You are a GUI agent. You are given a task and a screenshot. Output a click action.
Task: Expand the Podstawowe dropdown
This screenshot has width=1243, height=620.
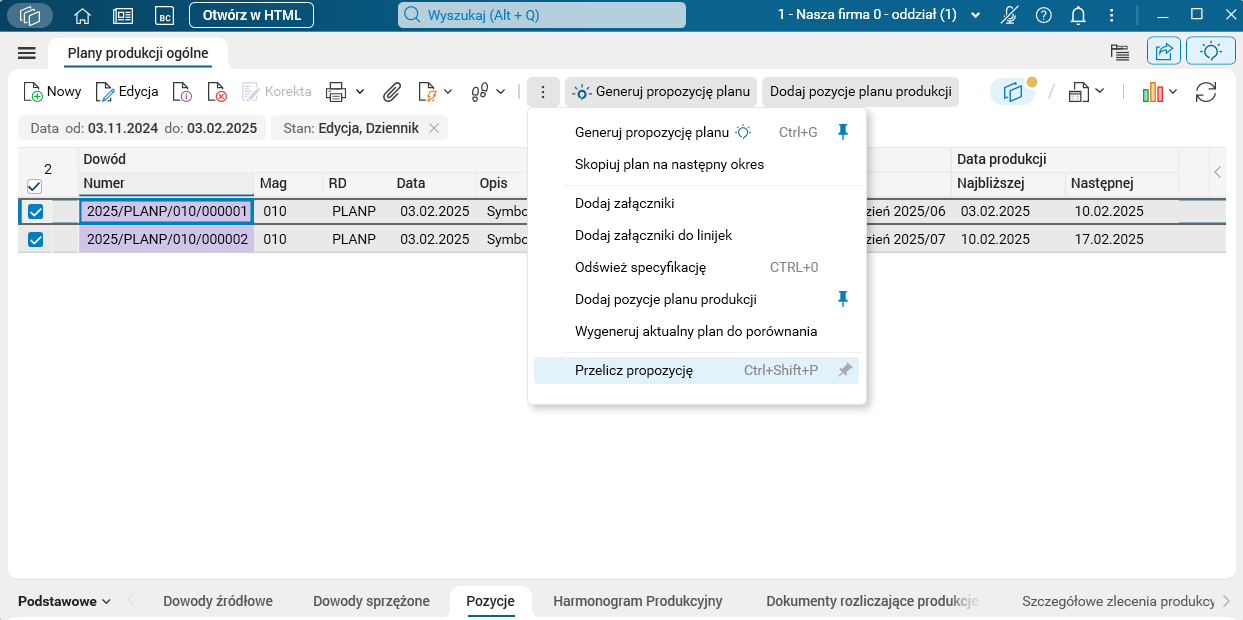click(x=64, y=601)
